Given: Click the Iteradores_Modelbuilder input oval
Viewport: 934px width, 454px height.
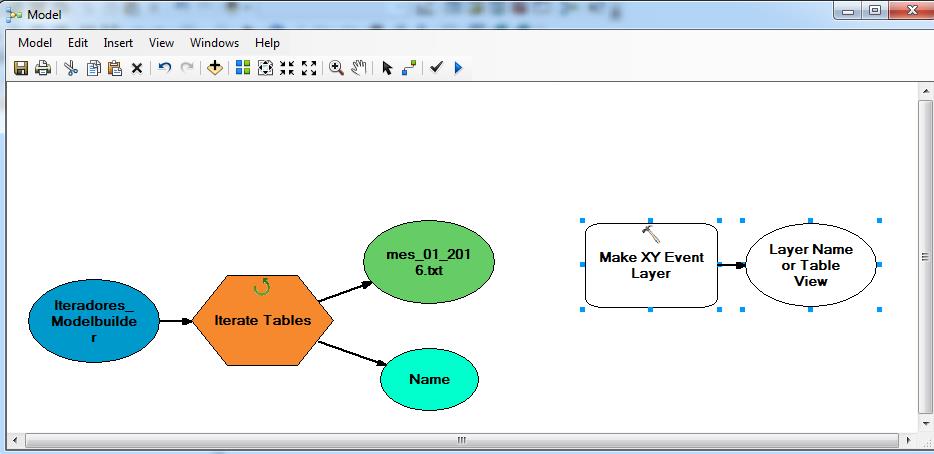Looking at the screenshot, I should coord(94,321).
